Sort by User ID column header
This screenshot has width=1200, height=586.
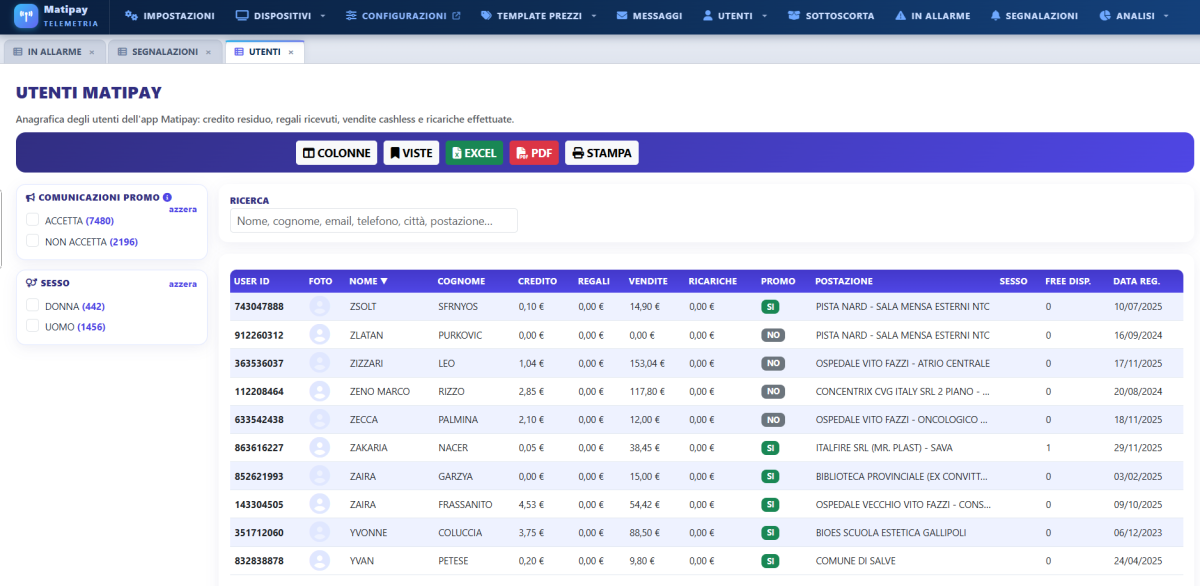coord(252,281)
